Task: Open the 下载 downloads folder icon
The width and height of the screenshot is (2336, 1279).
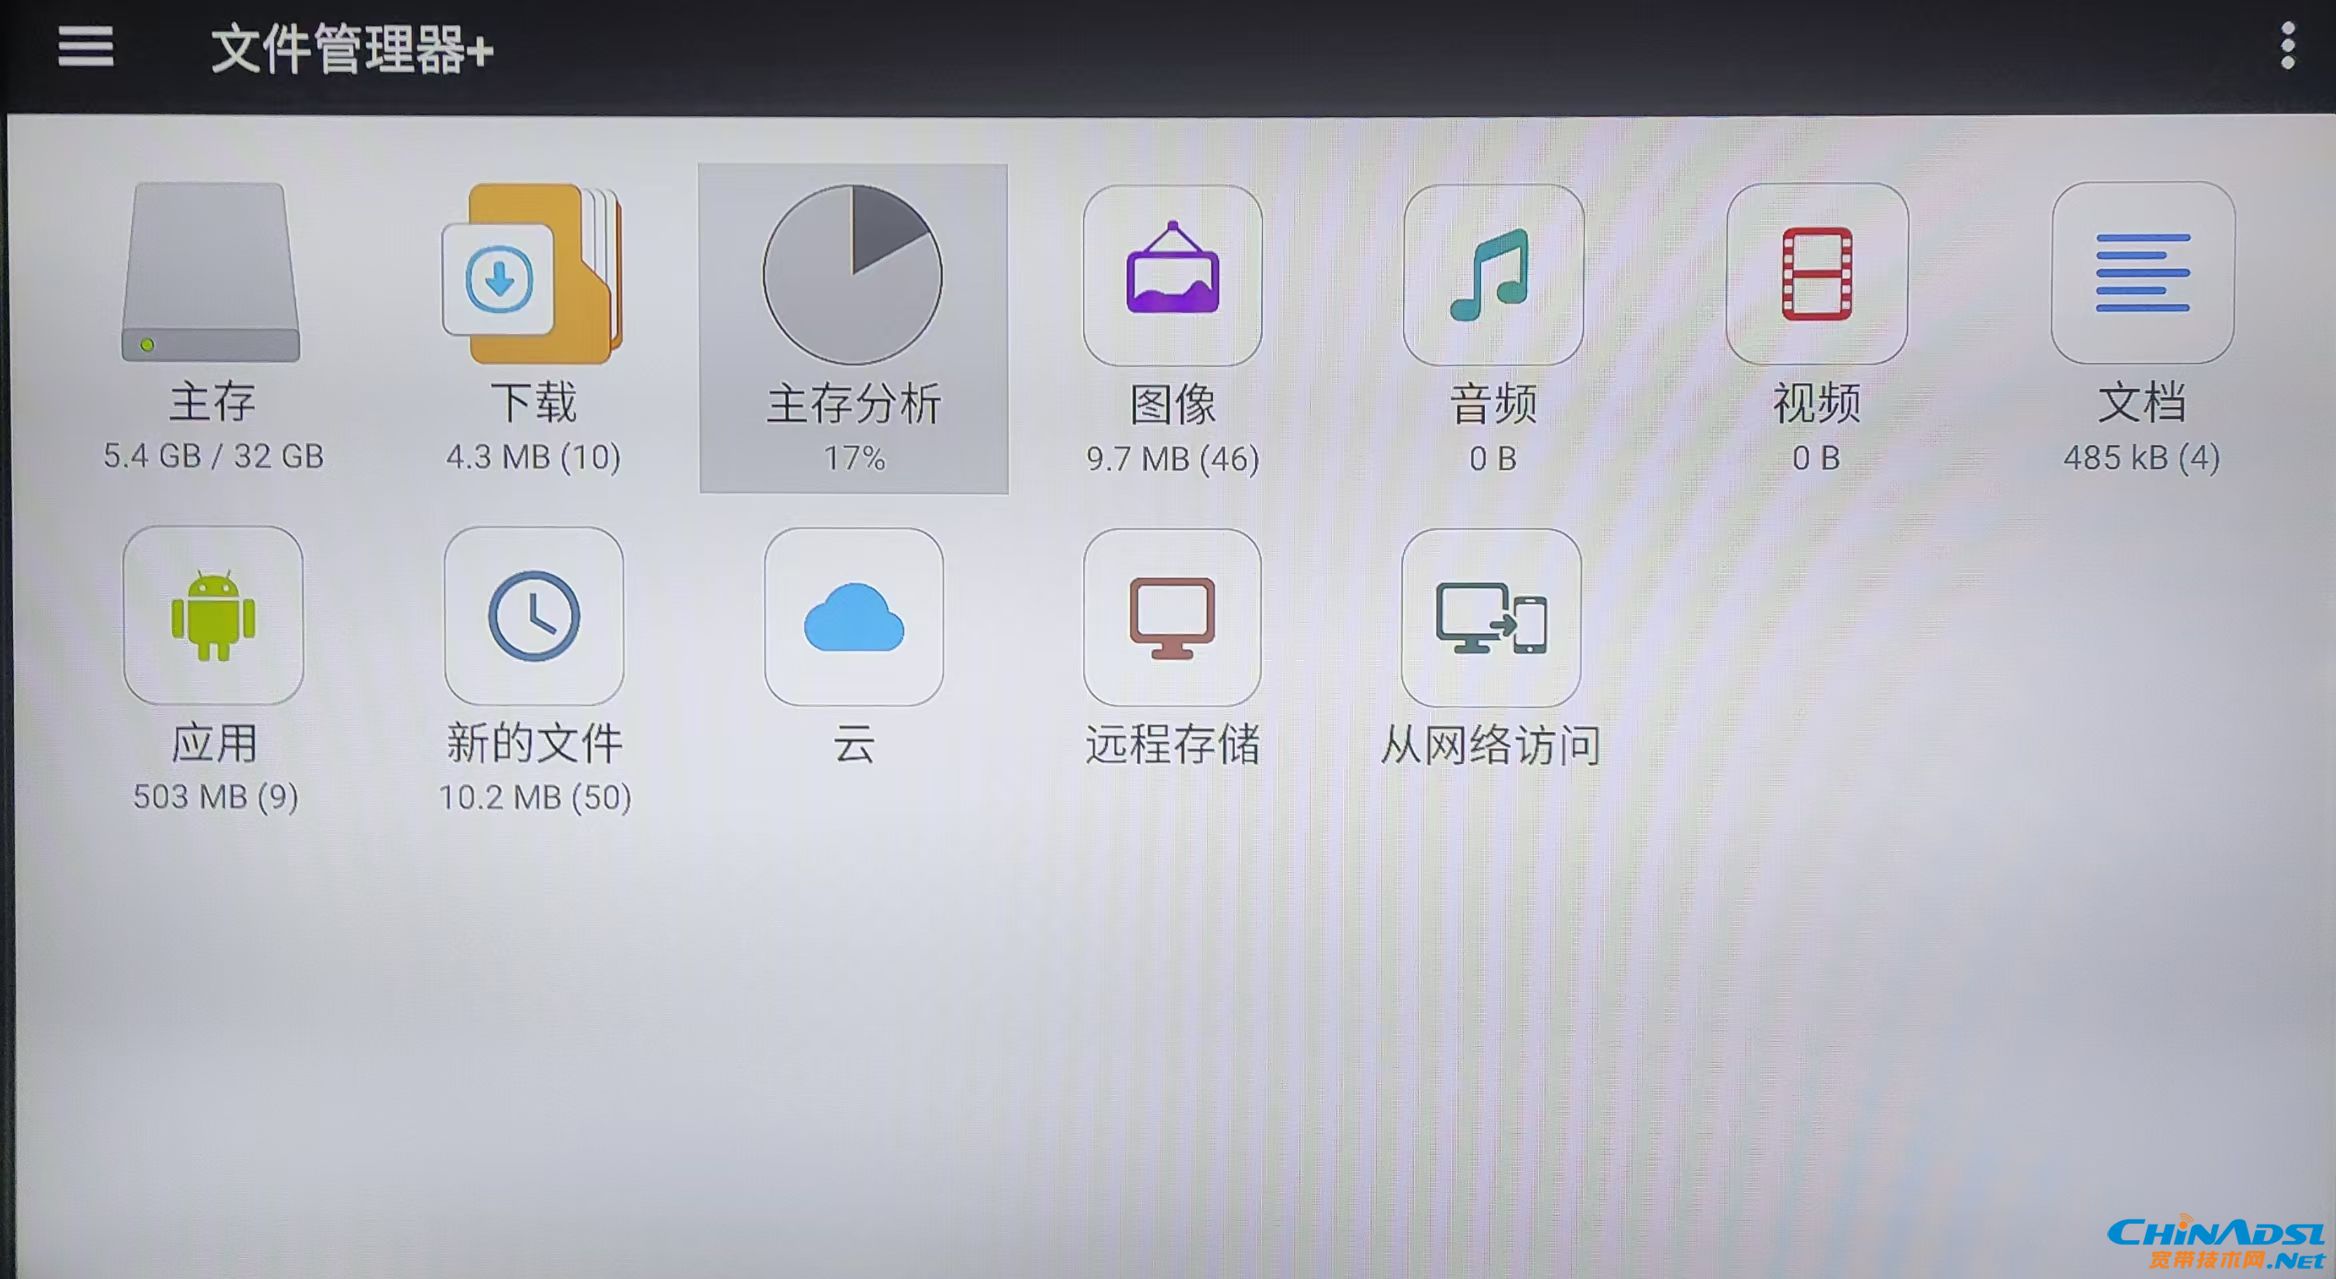Action: (533, 274)
